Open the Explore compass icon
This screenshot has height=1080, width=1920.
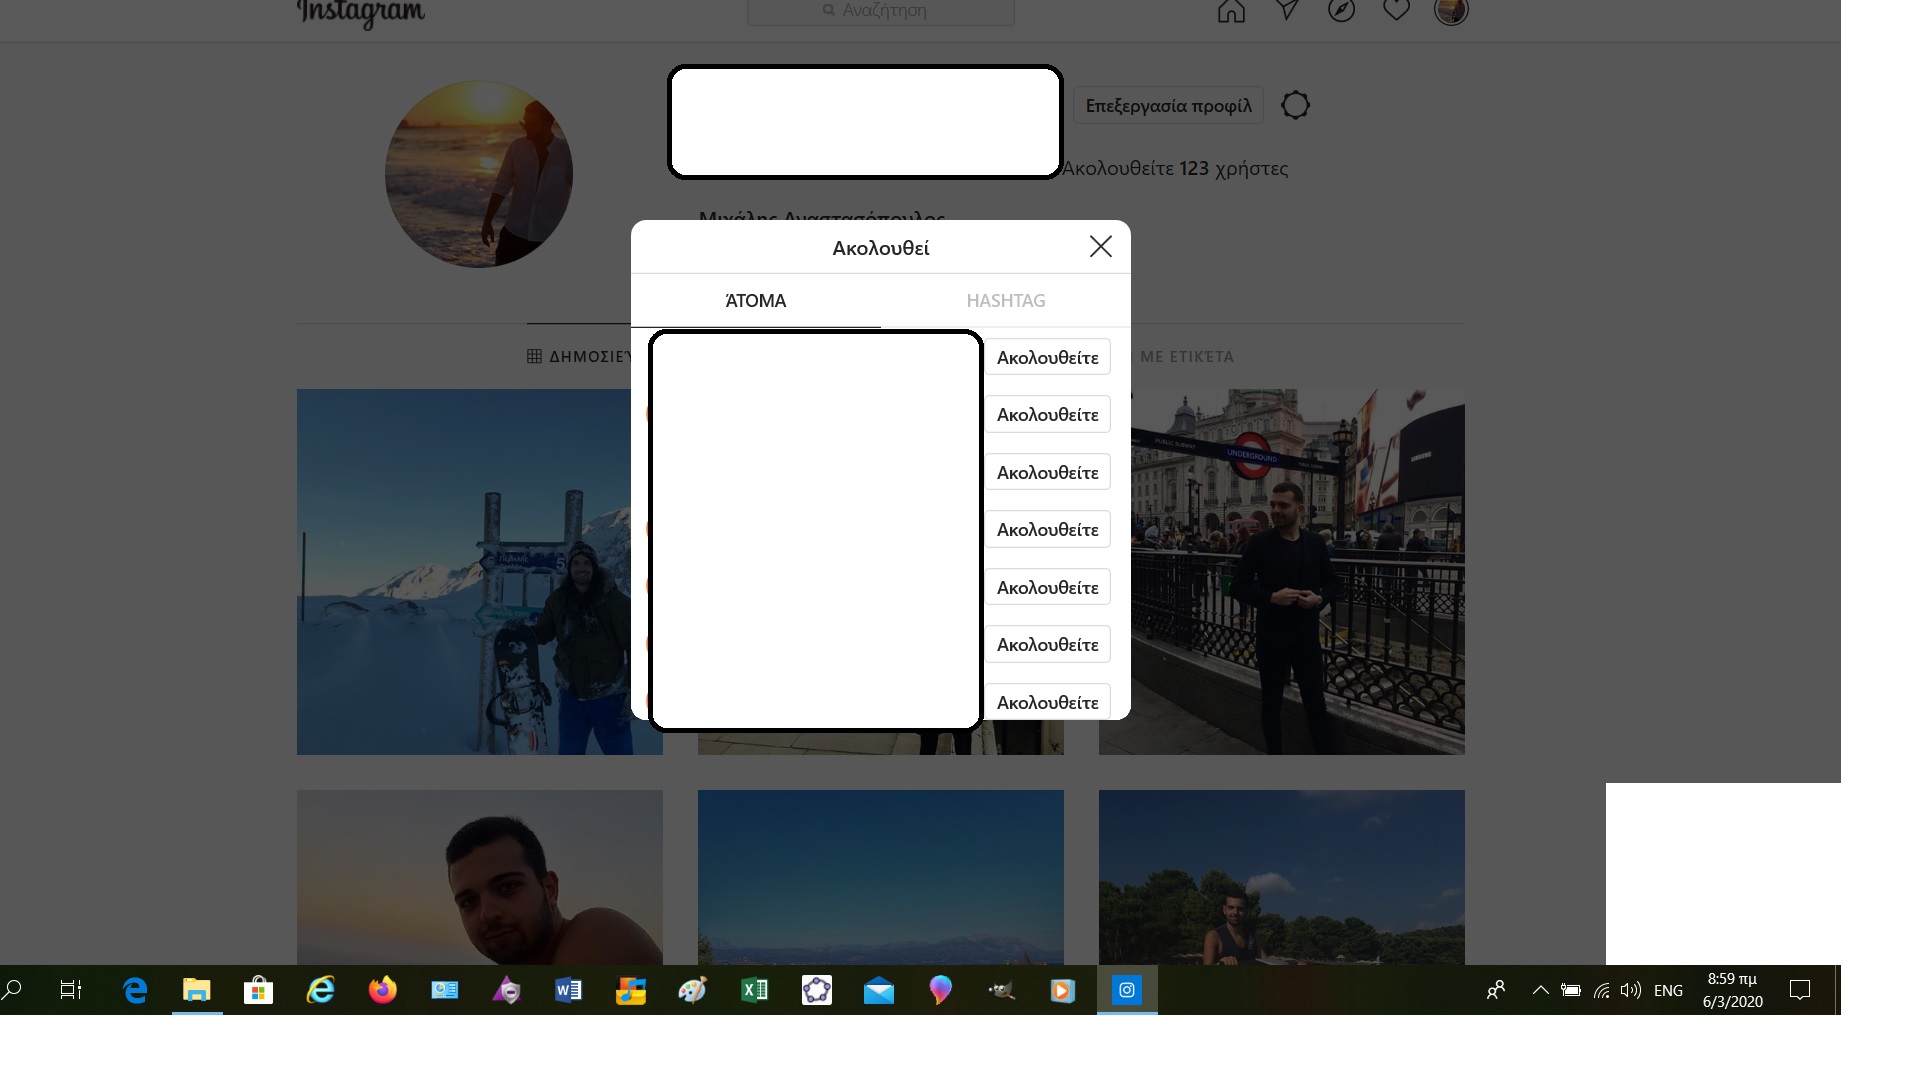[x=1341, y=10]
